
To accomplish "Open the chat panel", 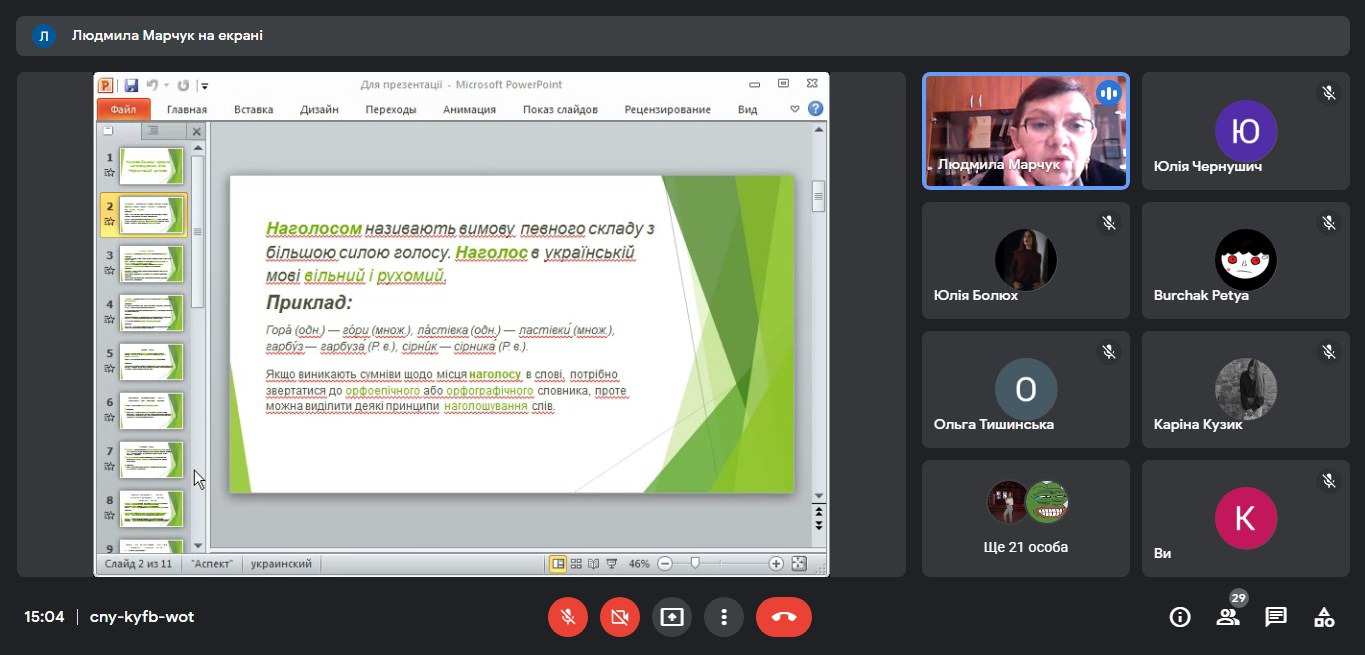I will [1276, 617].
